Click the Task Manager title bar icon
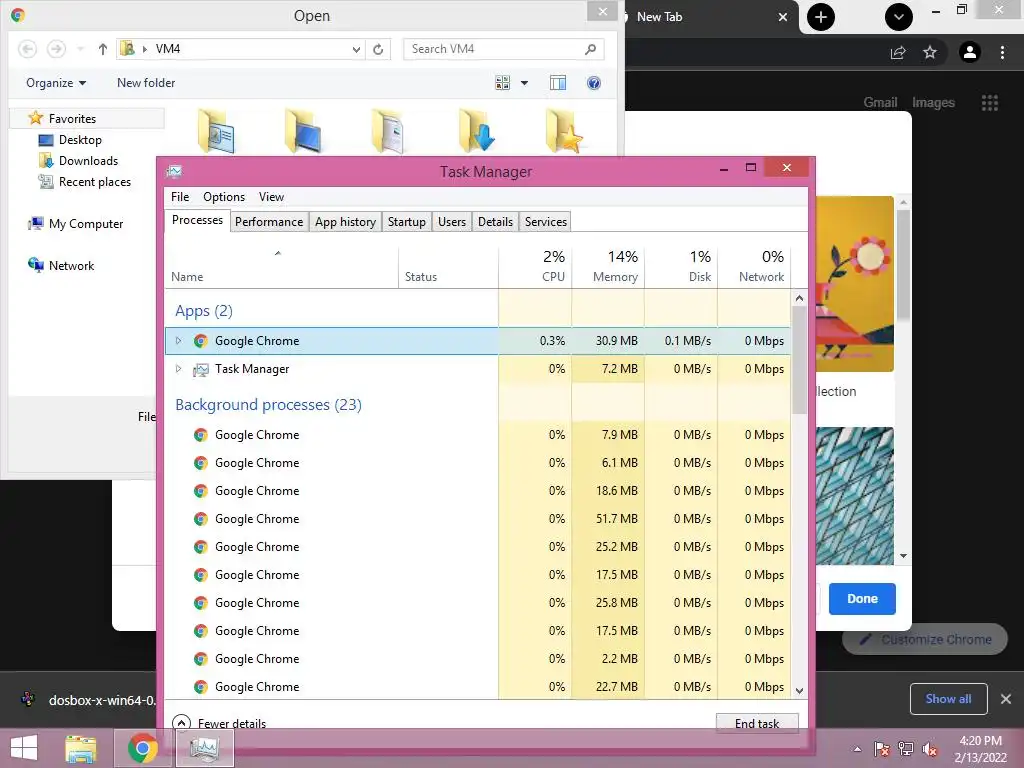The image size is (1024, 768). point(174,172)
